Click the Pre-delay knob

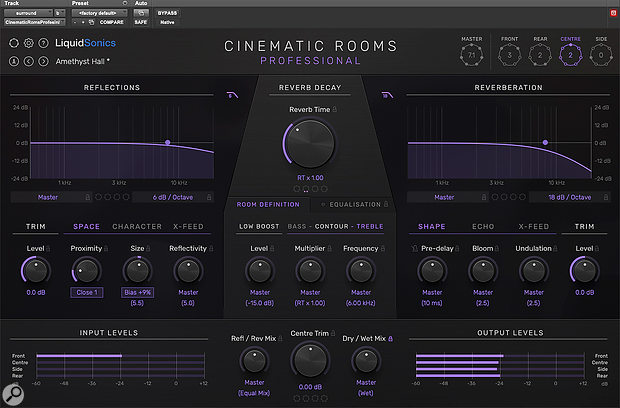pyautogui.click(x=432, y=271)
